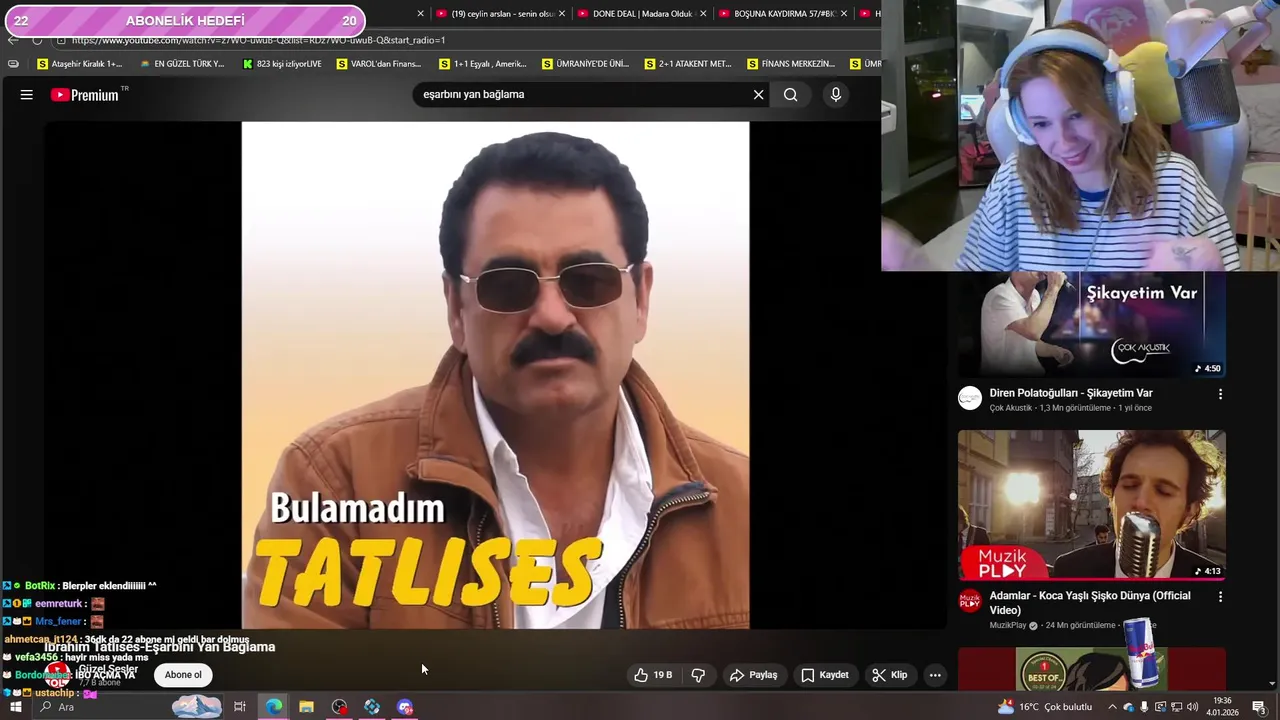Open 'Diren Polatoğulları - Şikayetim Var' title
The image size is (1280, 720).
pos(1071,393)
